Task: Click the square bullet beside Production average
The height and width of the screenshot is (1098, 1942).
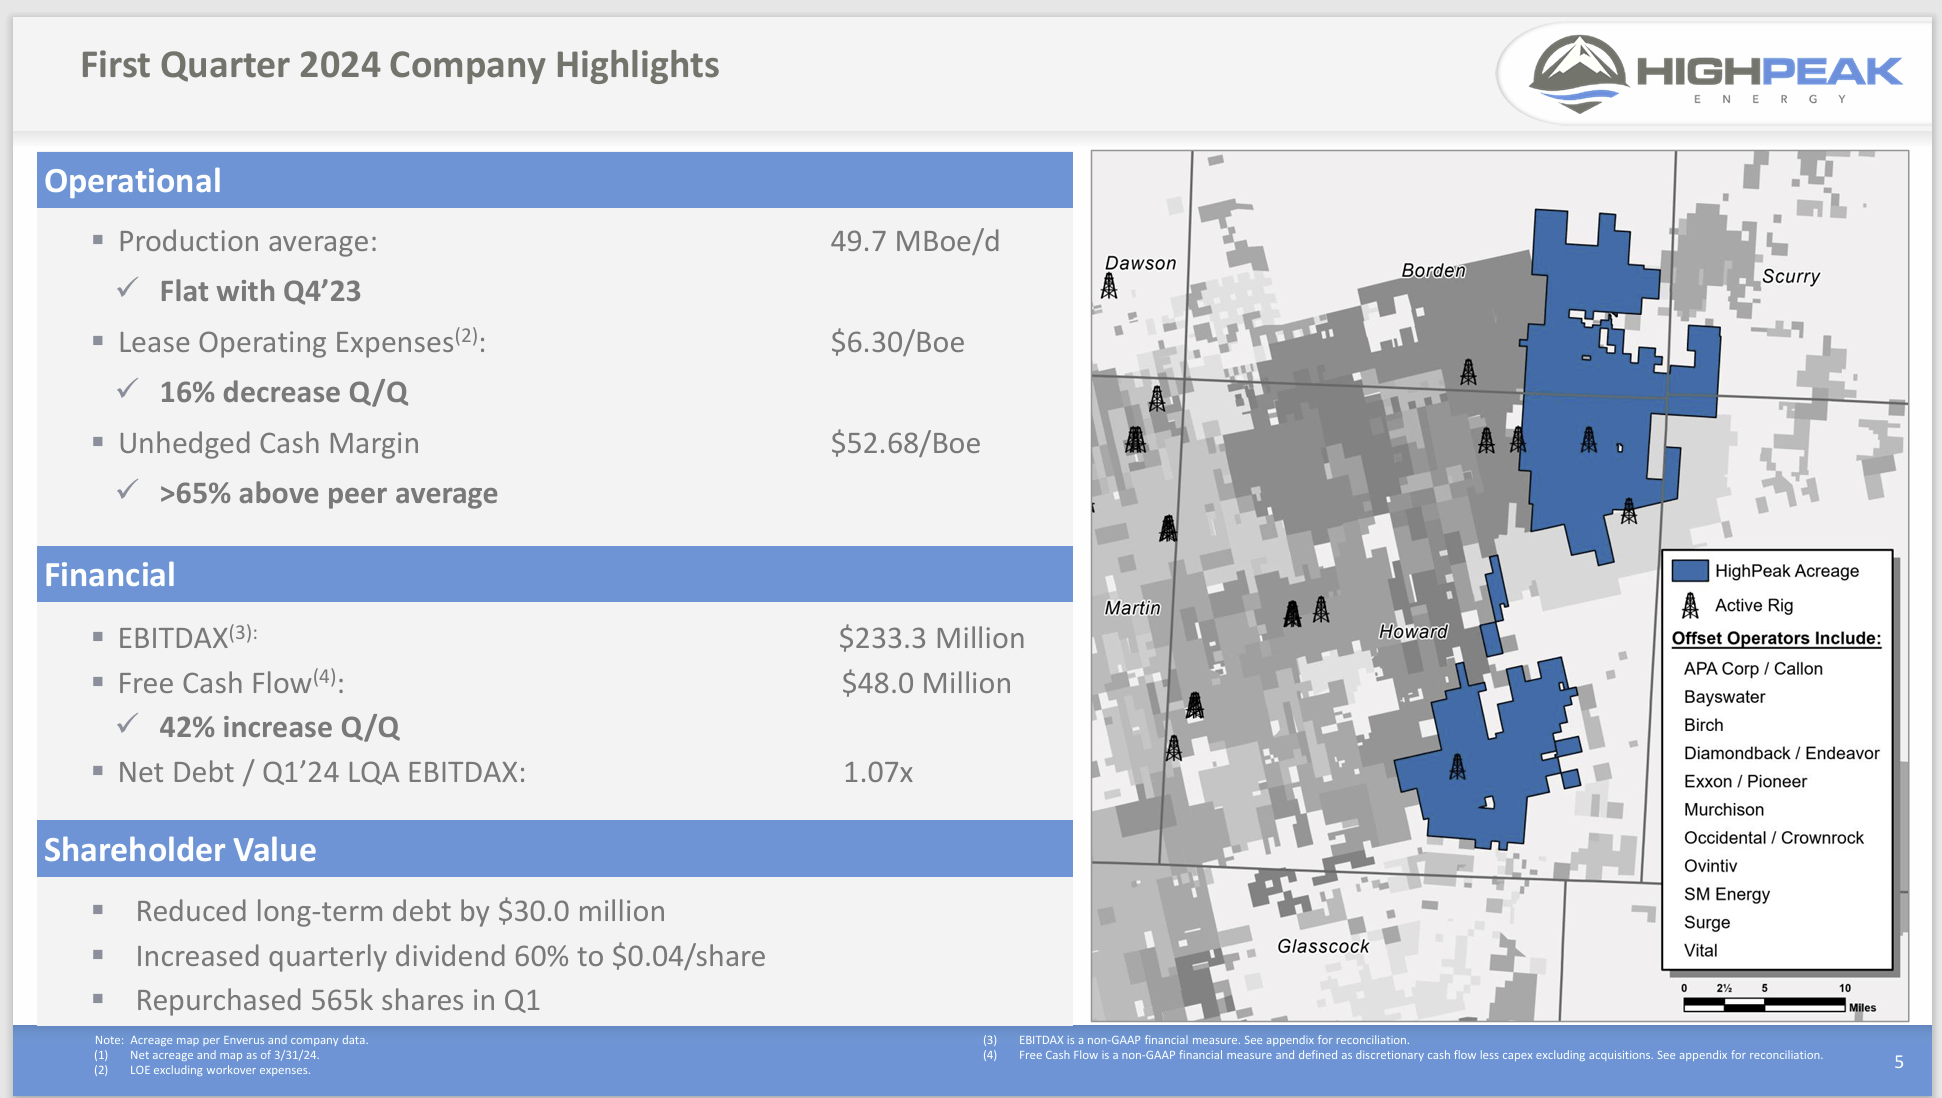Action: point(97,239)
